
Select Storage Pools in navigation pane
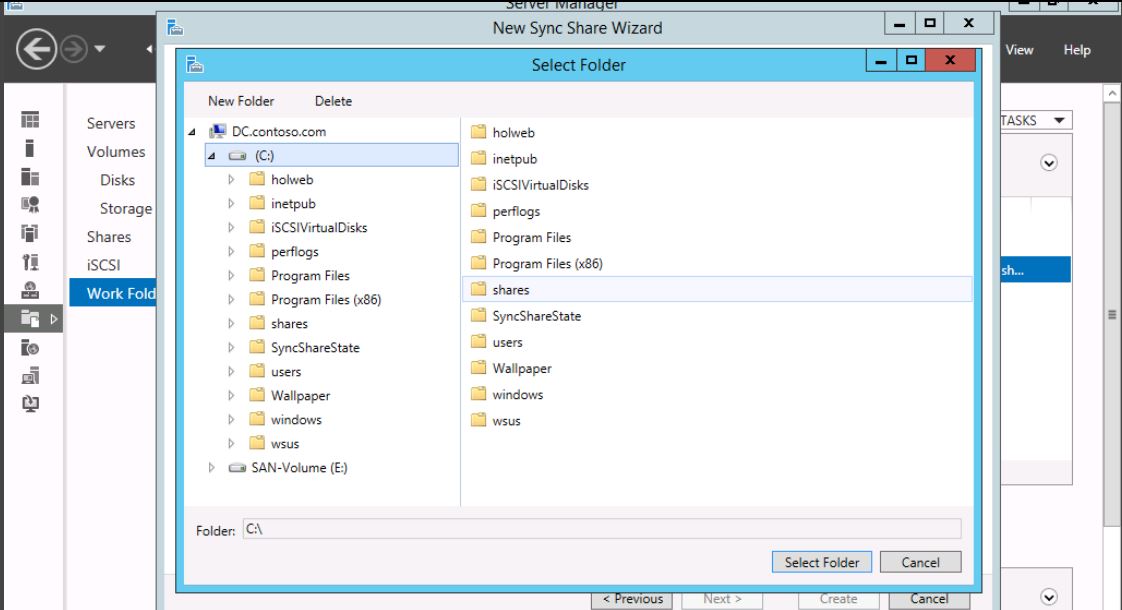pos(126,208)
